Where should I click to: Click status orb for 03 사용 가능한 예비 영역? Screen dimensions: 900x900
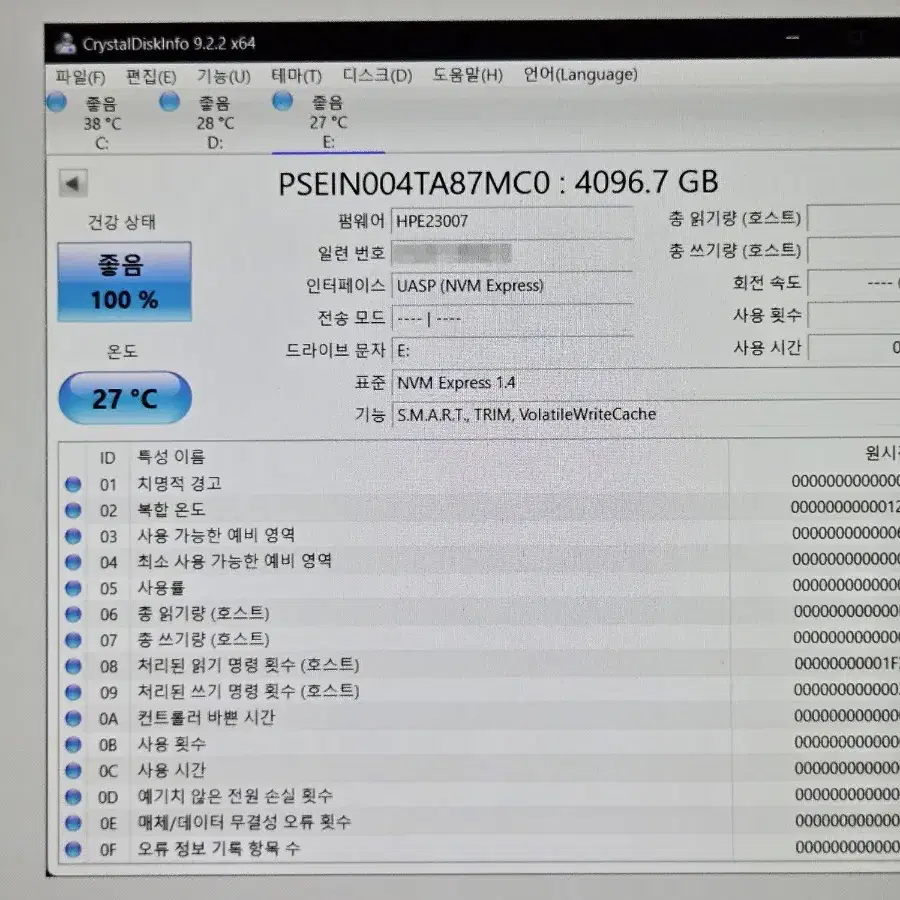(73, 536)
